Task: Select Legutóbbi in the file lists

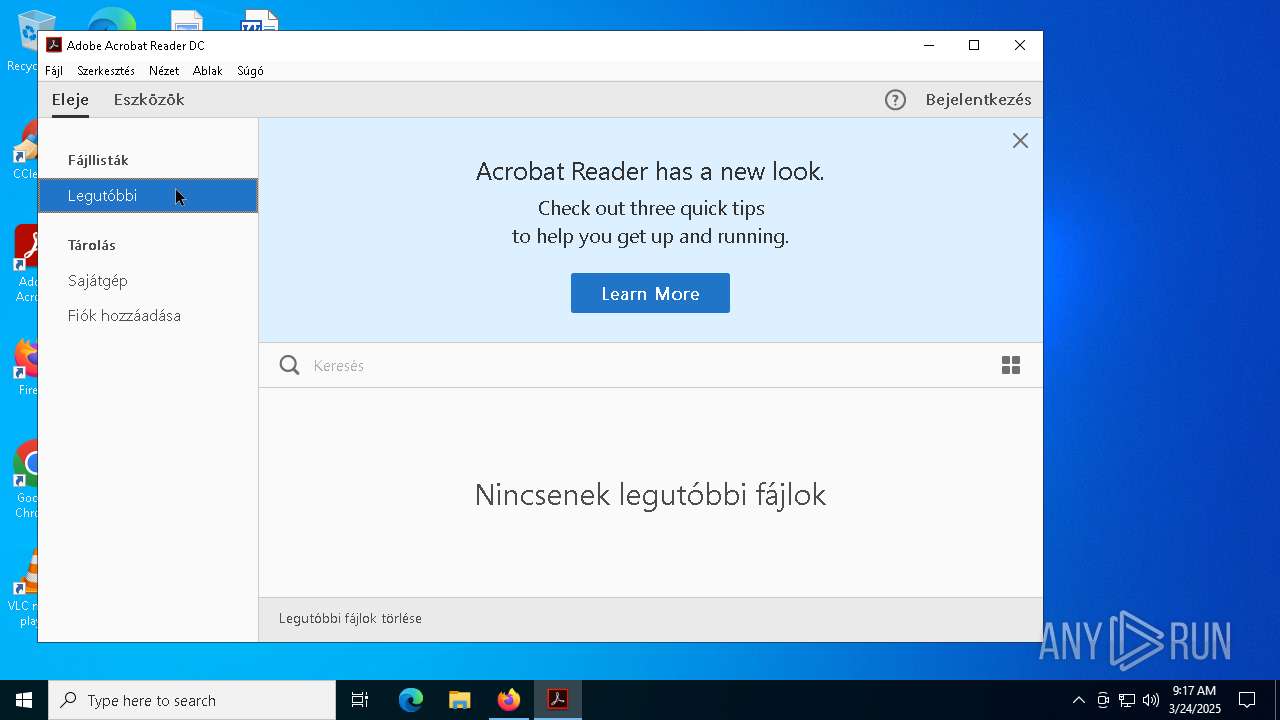Action: pos(148,196)
